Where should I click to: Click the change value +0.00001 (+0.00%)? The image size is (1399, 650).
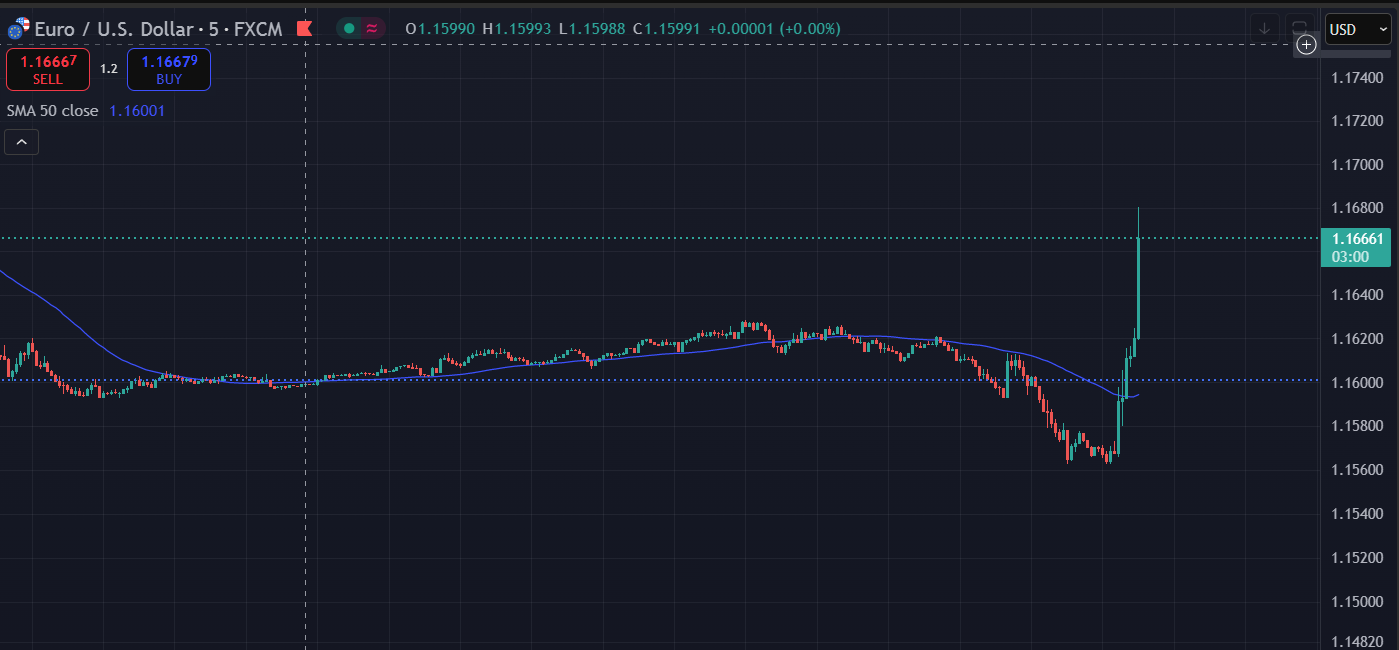(x=775, y=29)
